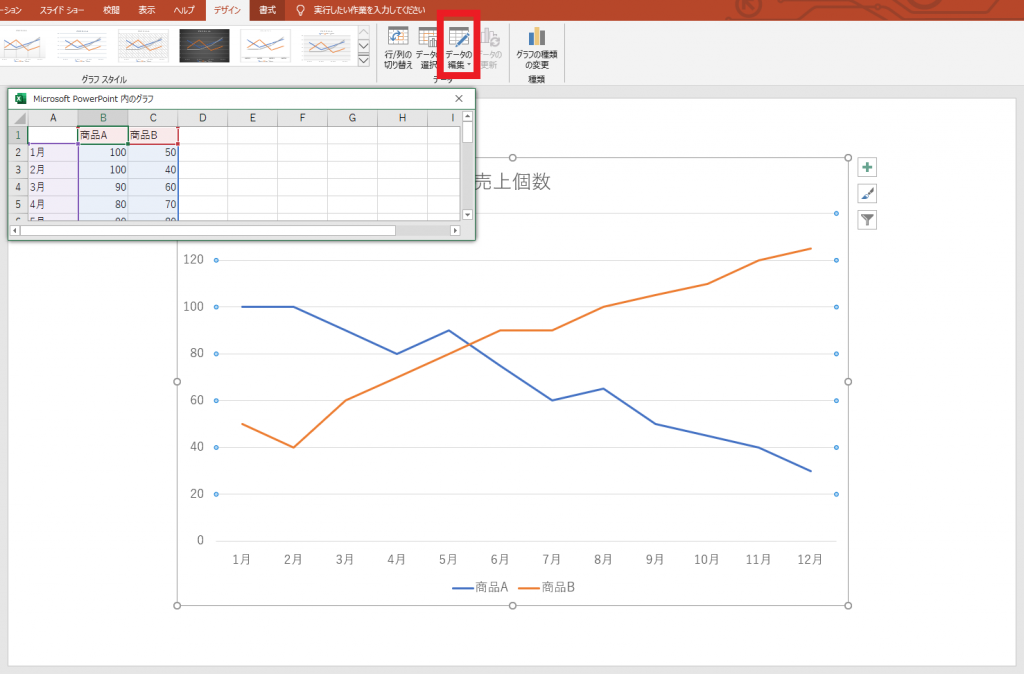Open the chart filters funnel button
The image size is (1024, 674).
(x=867, y=220)
